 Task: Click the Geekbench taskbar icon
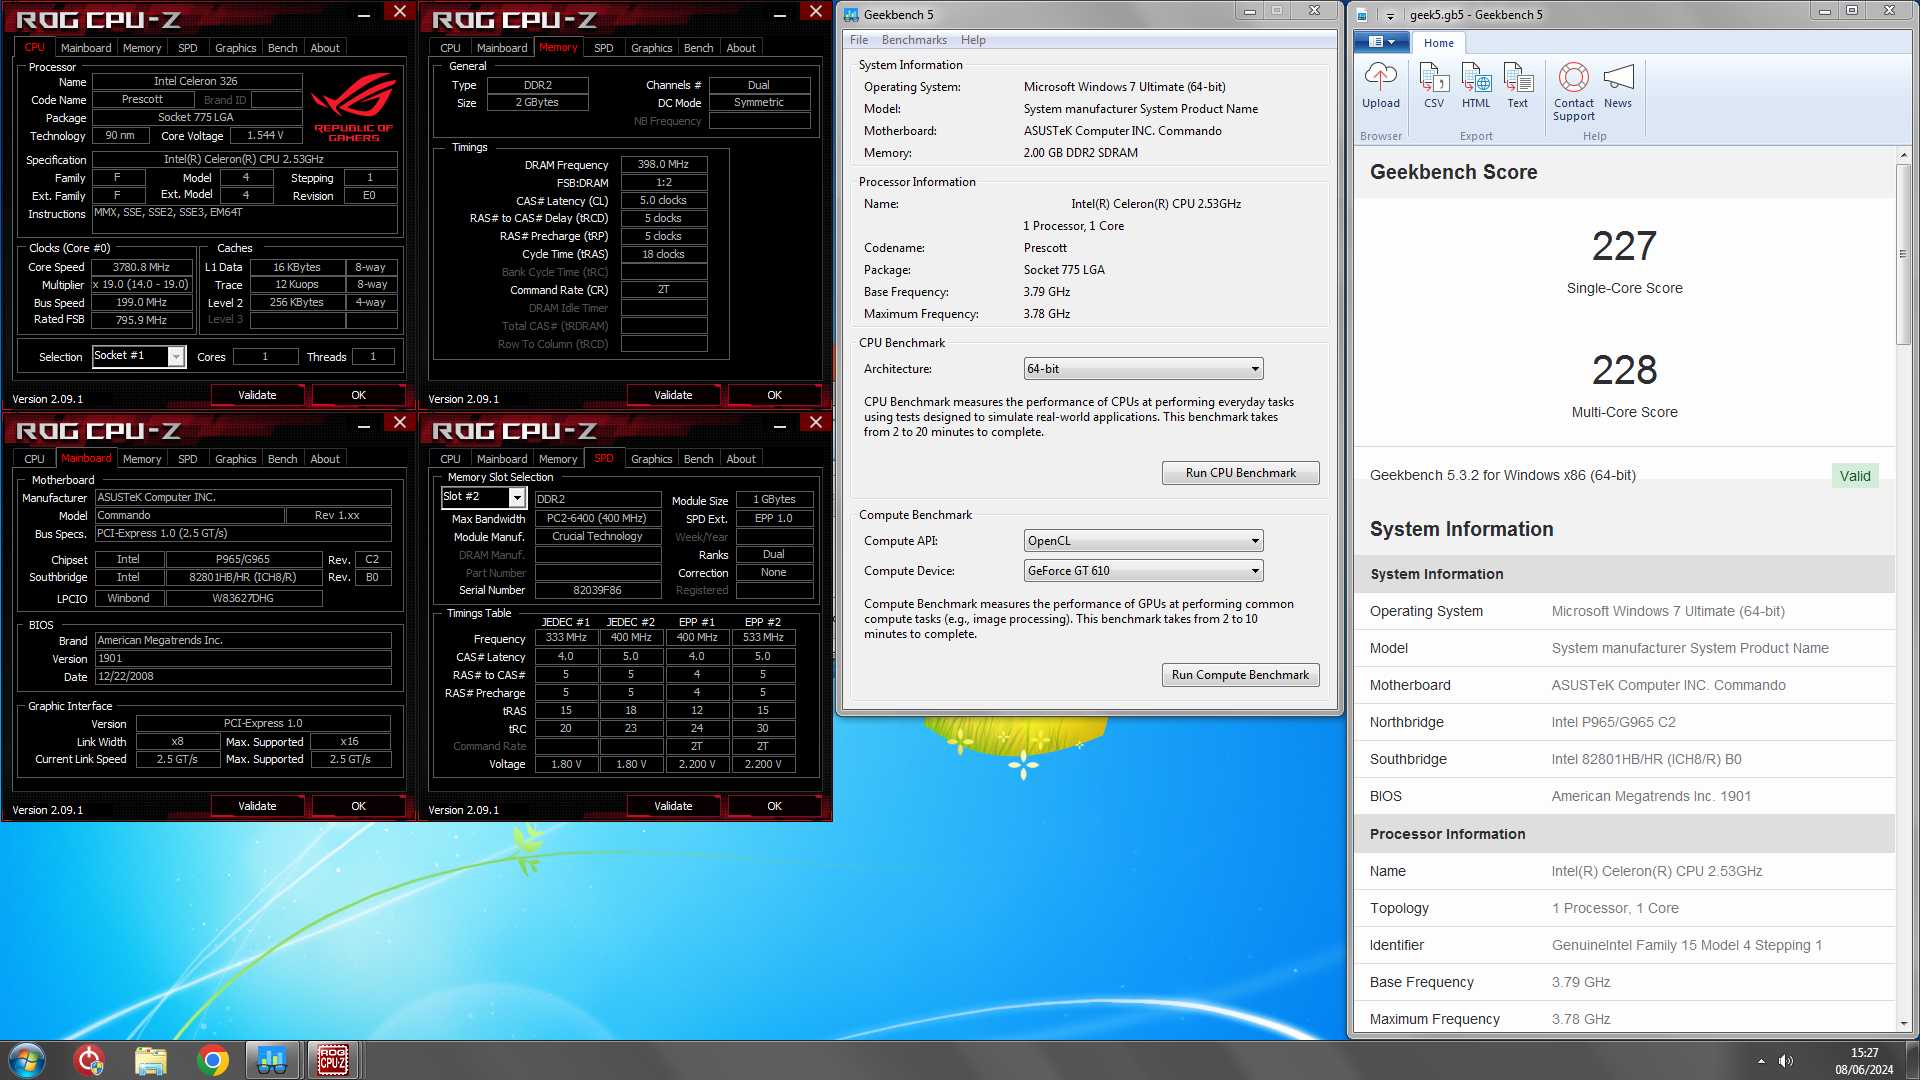(272, 1060)
